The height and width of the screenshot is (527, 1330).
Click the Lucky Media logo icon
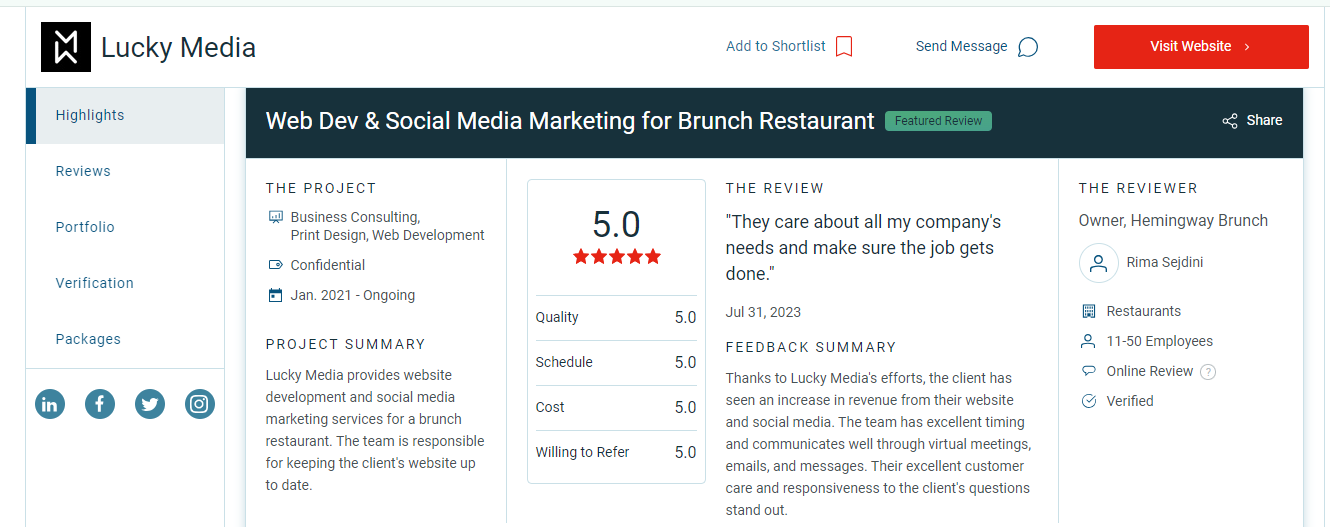coord(66,47)
